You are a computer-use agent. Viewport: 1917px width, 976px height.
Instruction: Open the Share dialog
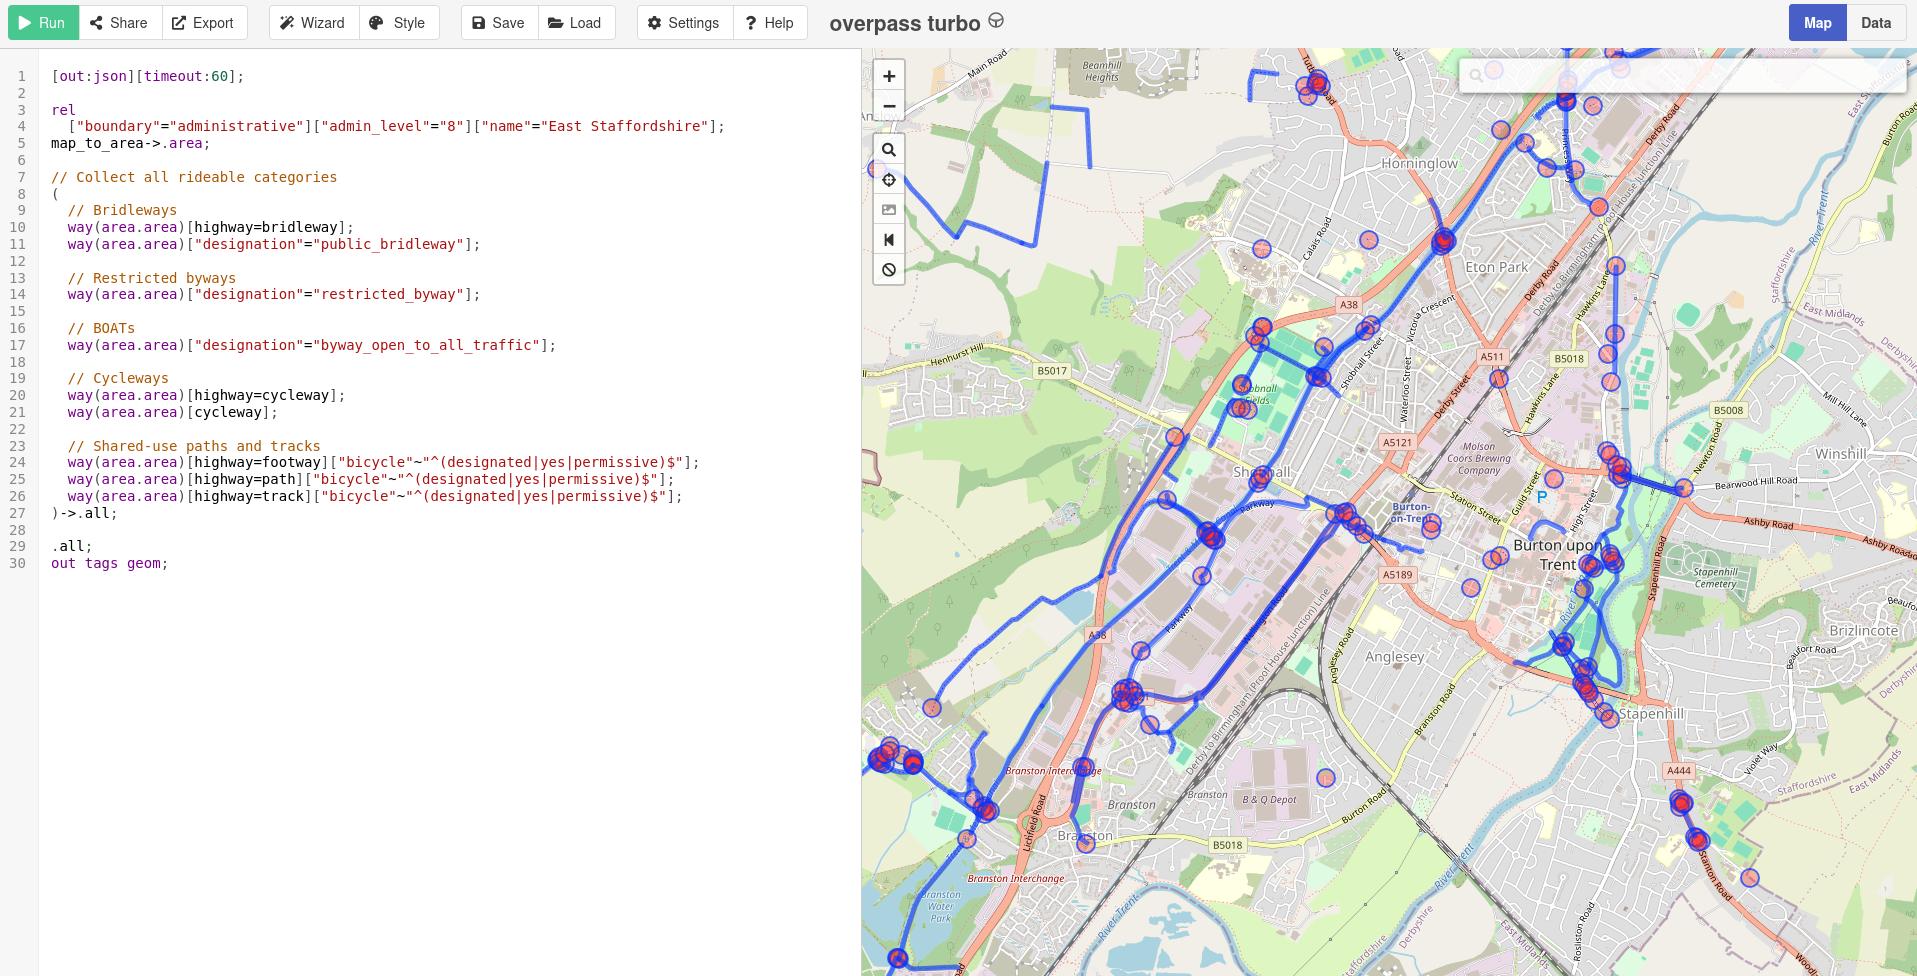coord(119,23)
